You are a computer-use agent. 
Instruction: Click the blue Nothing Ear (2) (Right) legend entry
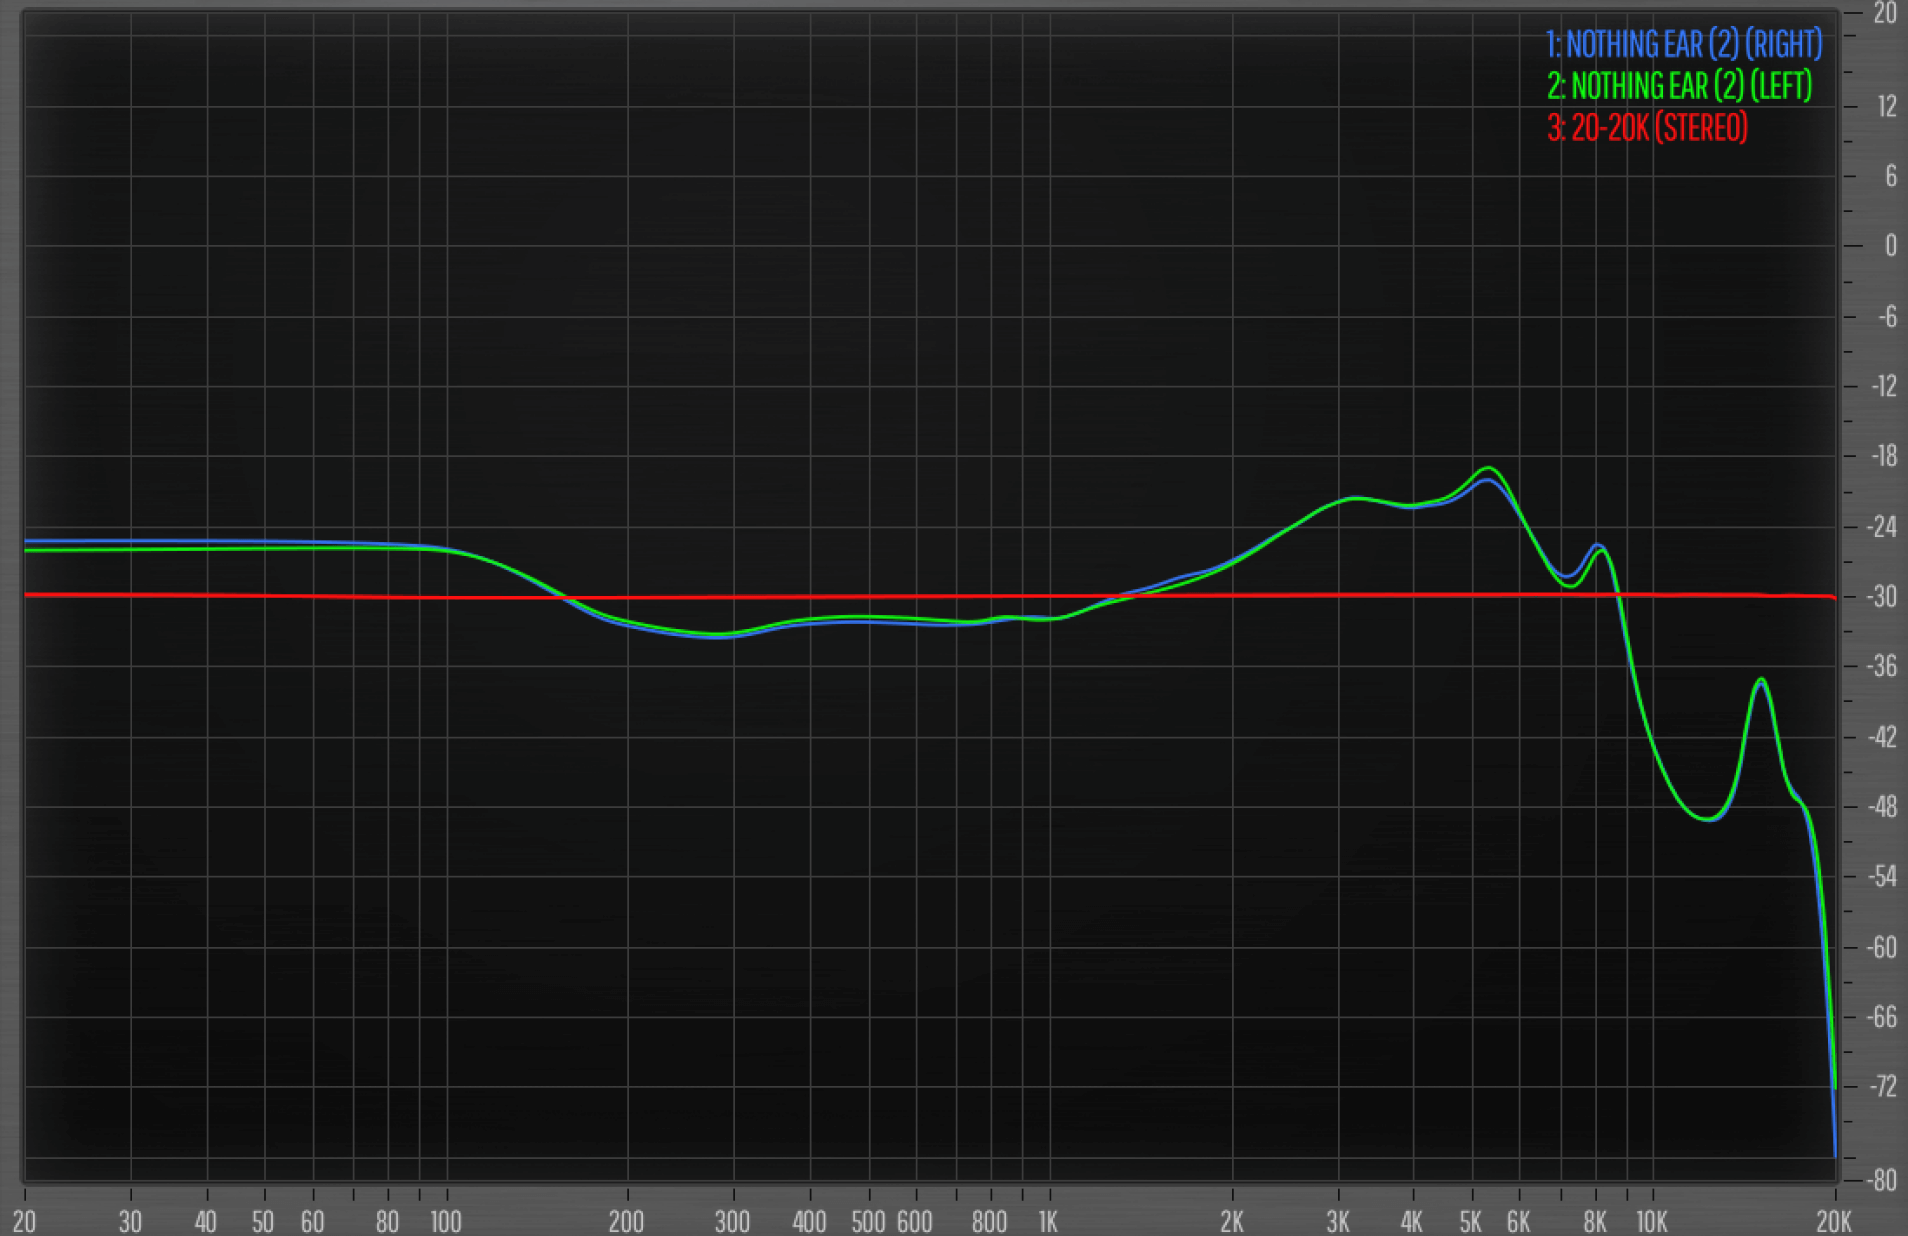1683,45
